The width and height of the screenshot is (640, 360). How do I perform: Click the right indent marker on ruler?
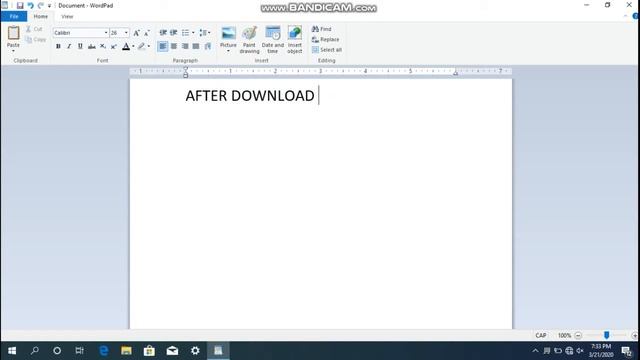(456, 73)
